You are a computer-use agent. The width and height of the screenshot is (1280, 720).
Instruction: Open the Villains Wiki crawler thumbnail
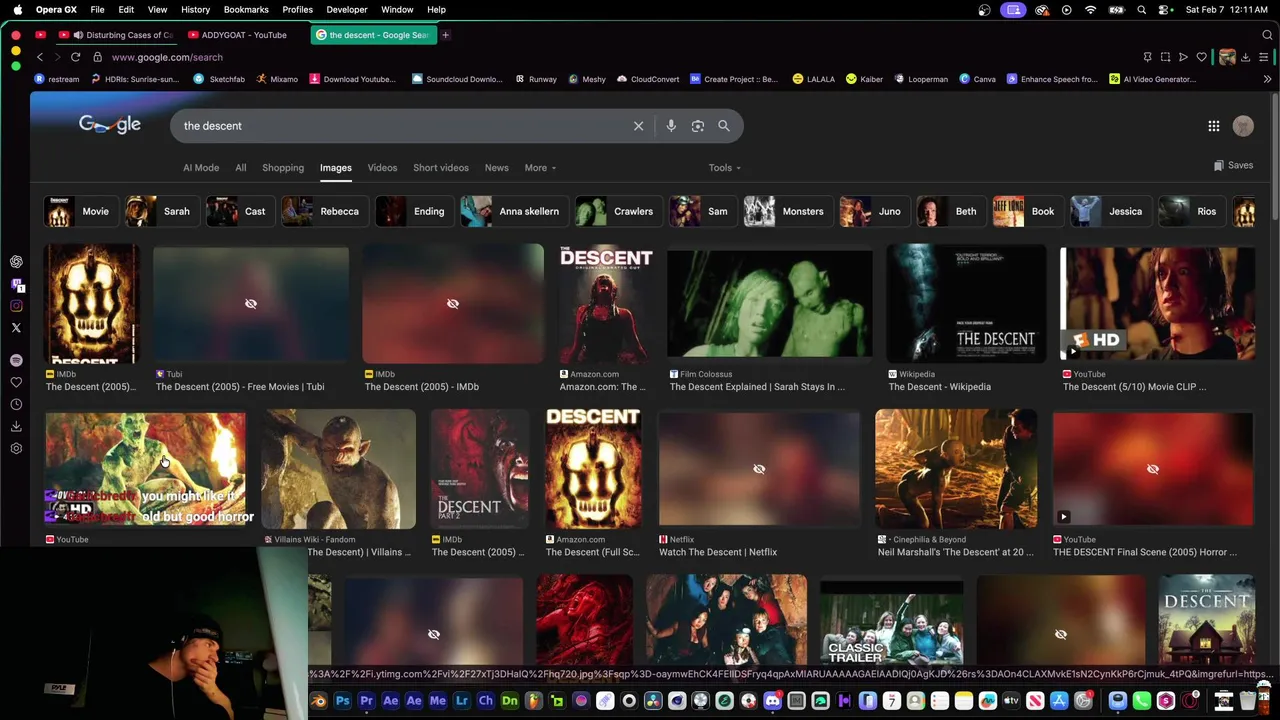(338, 469)
